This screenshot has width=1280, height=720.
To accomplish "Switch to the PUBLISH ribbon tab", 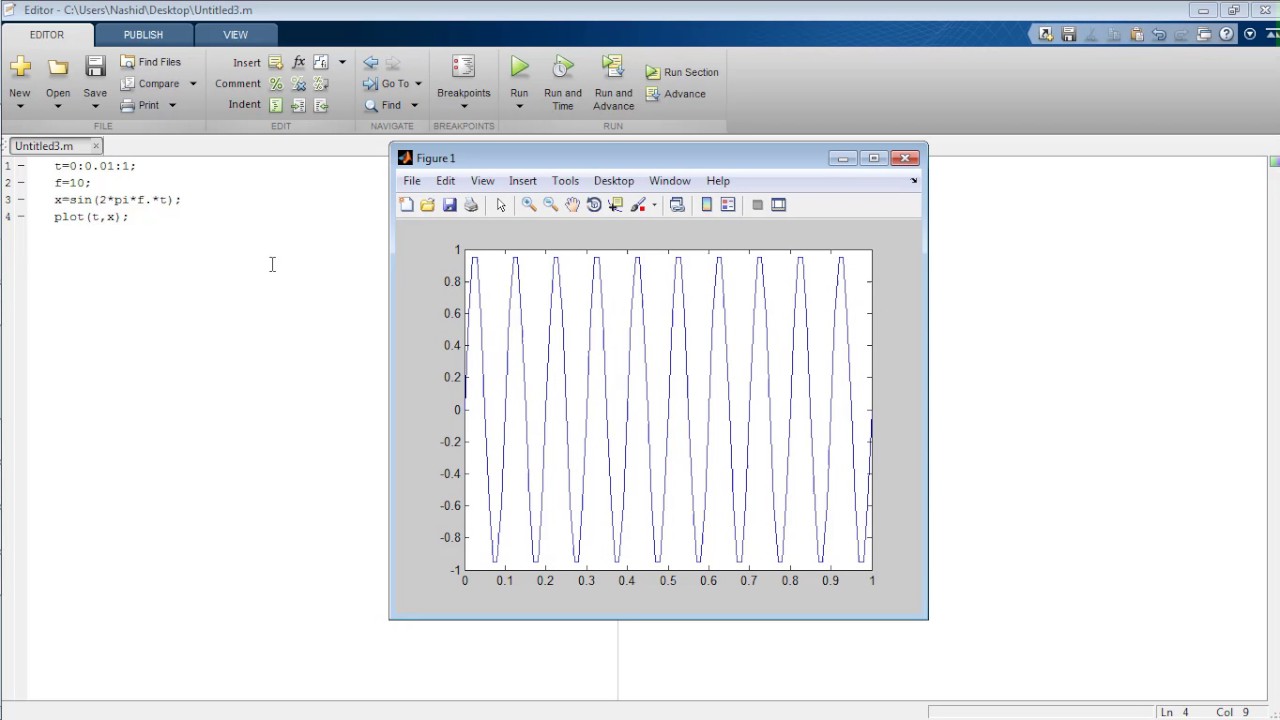I will [x=143, y=34].
